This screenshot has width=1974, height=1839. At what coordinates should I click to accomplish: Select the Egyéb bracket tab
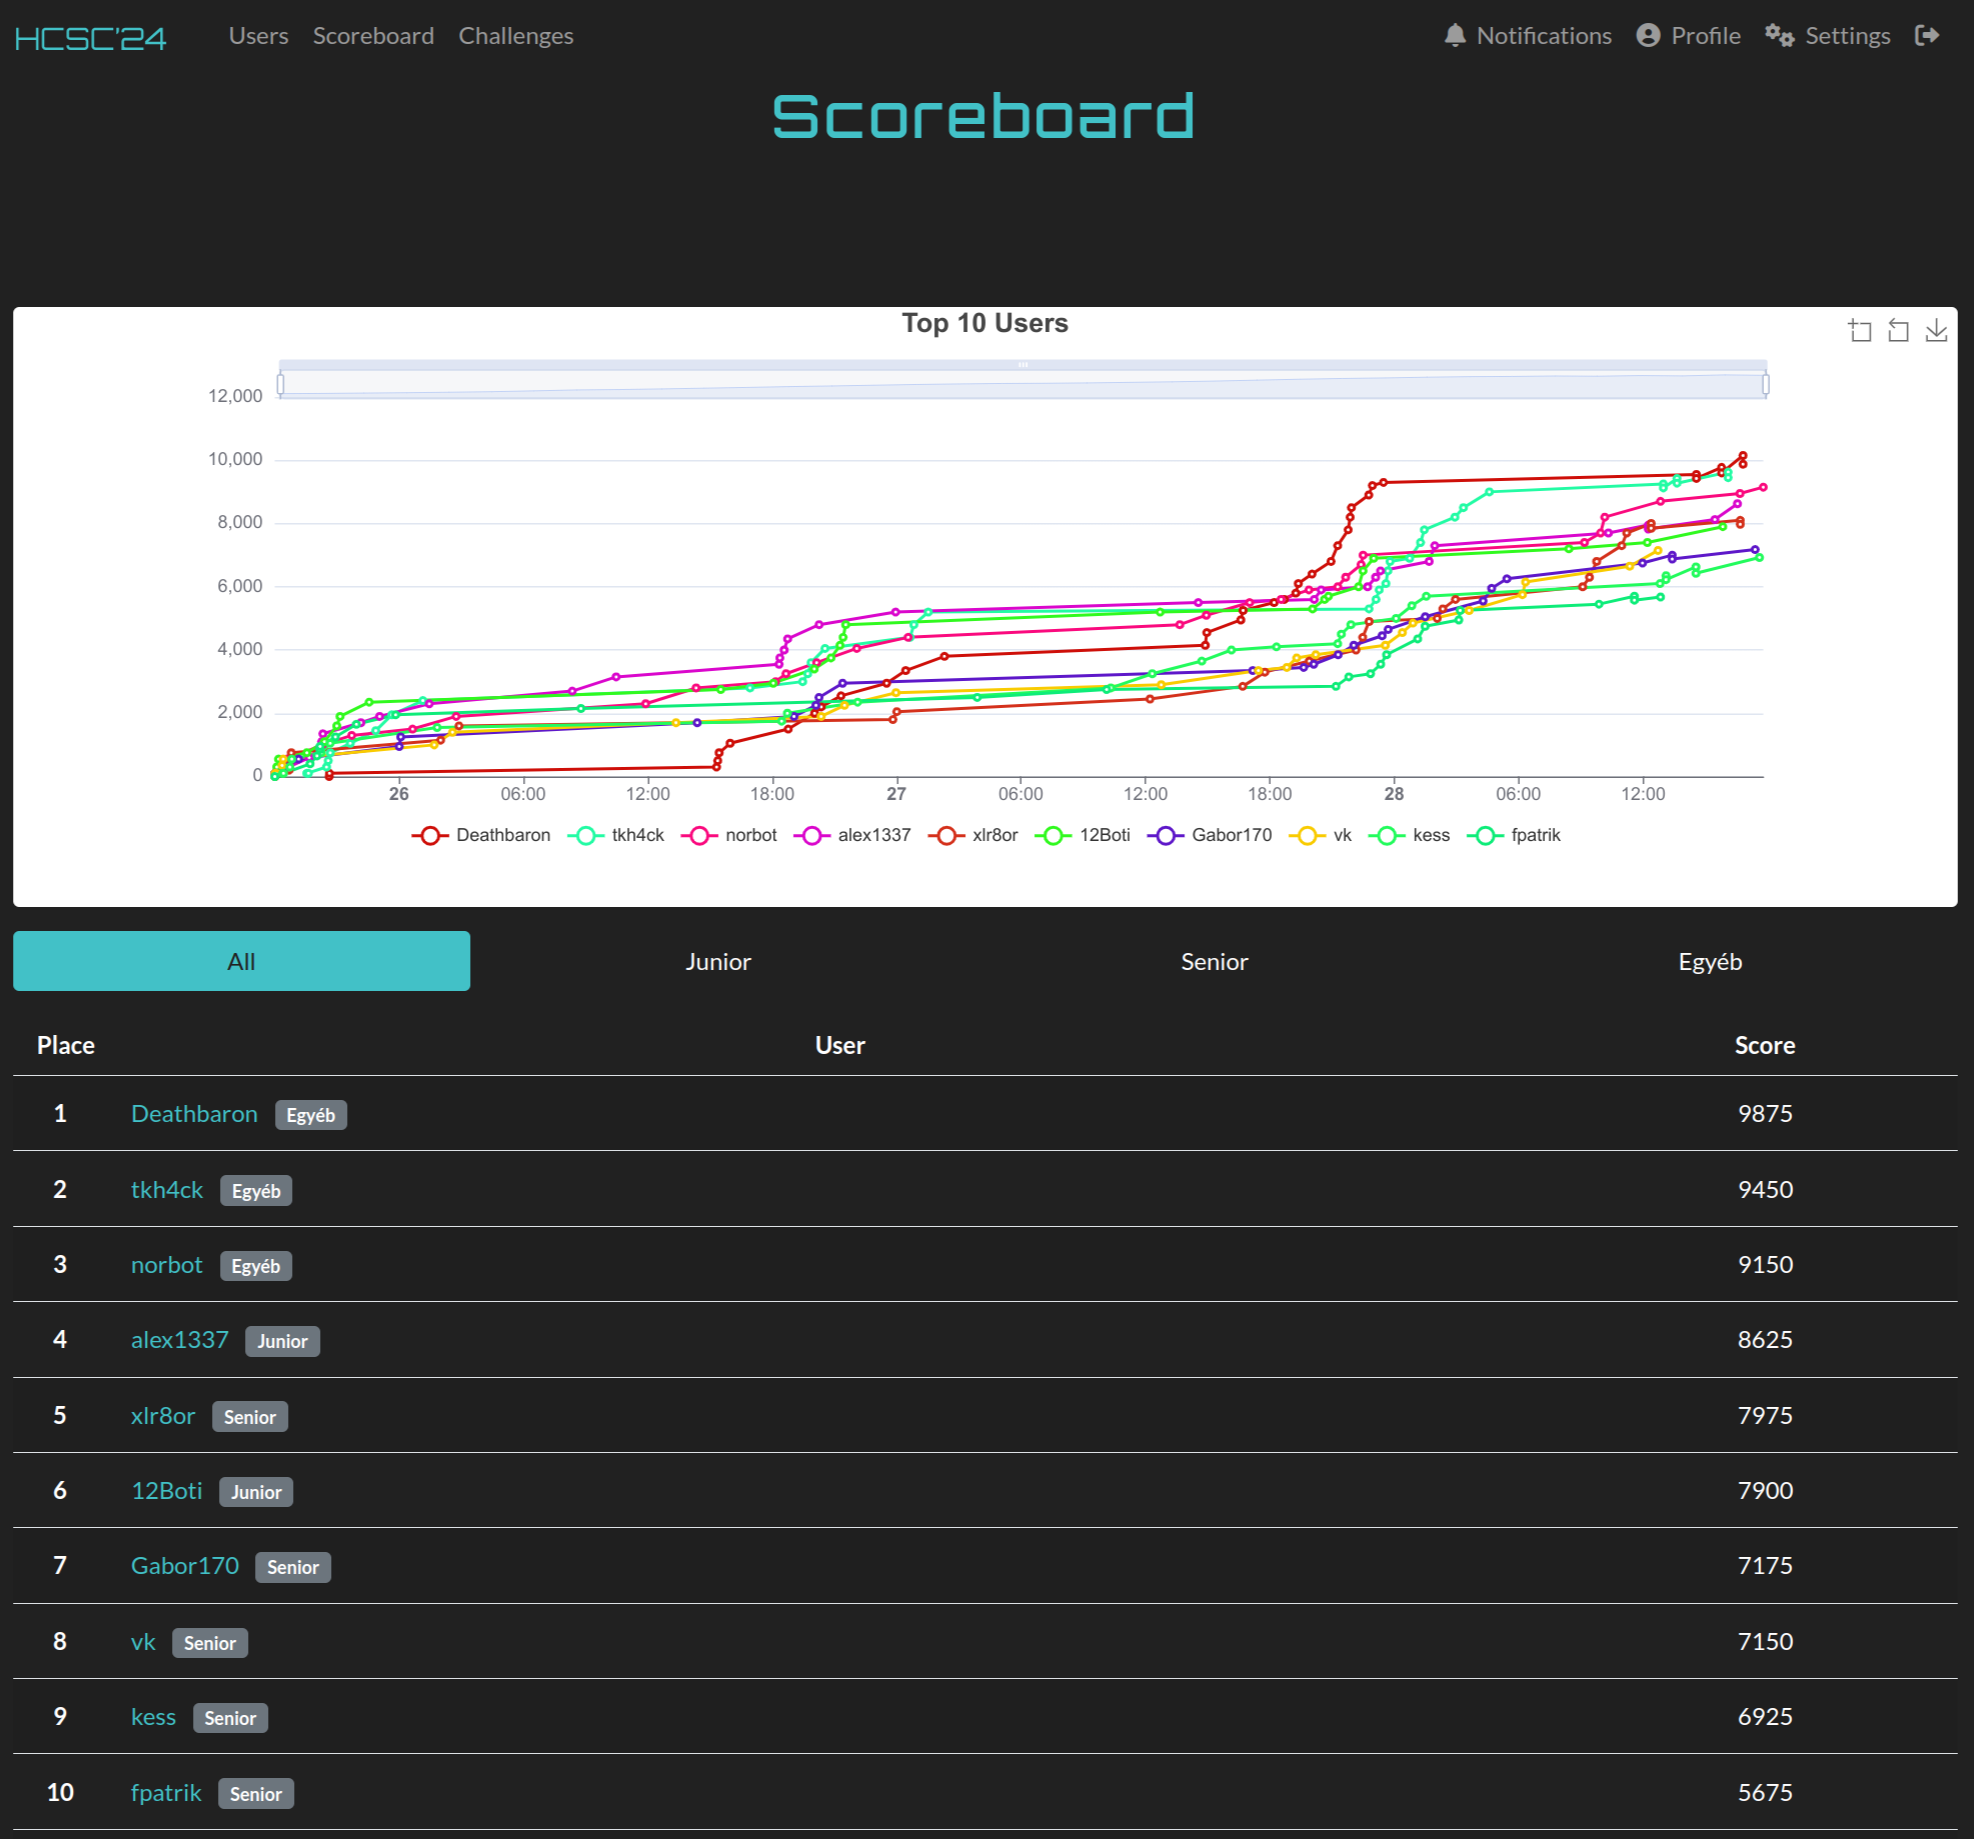pyautogui.click(x=1710, y=961)
